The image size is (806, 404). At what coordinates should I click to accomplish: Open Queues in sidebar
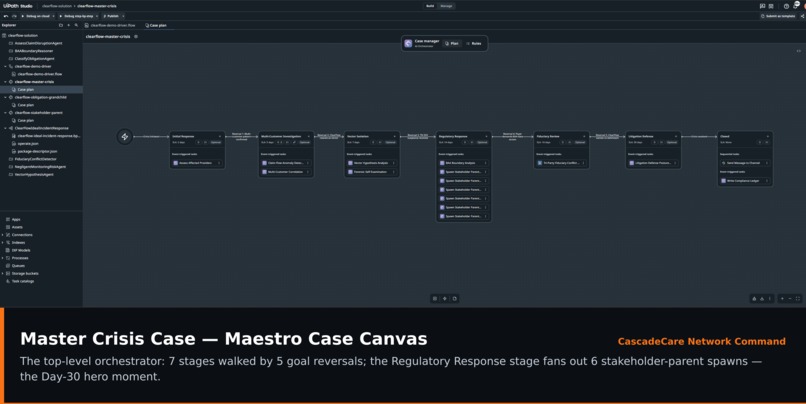click(x=18, y=266)
